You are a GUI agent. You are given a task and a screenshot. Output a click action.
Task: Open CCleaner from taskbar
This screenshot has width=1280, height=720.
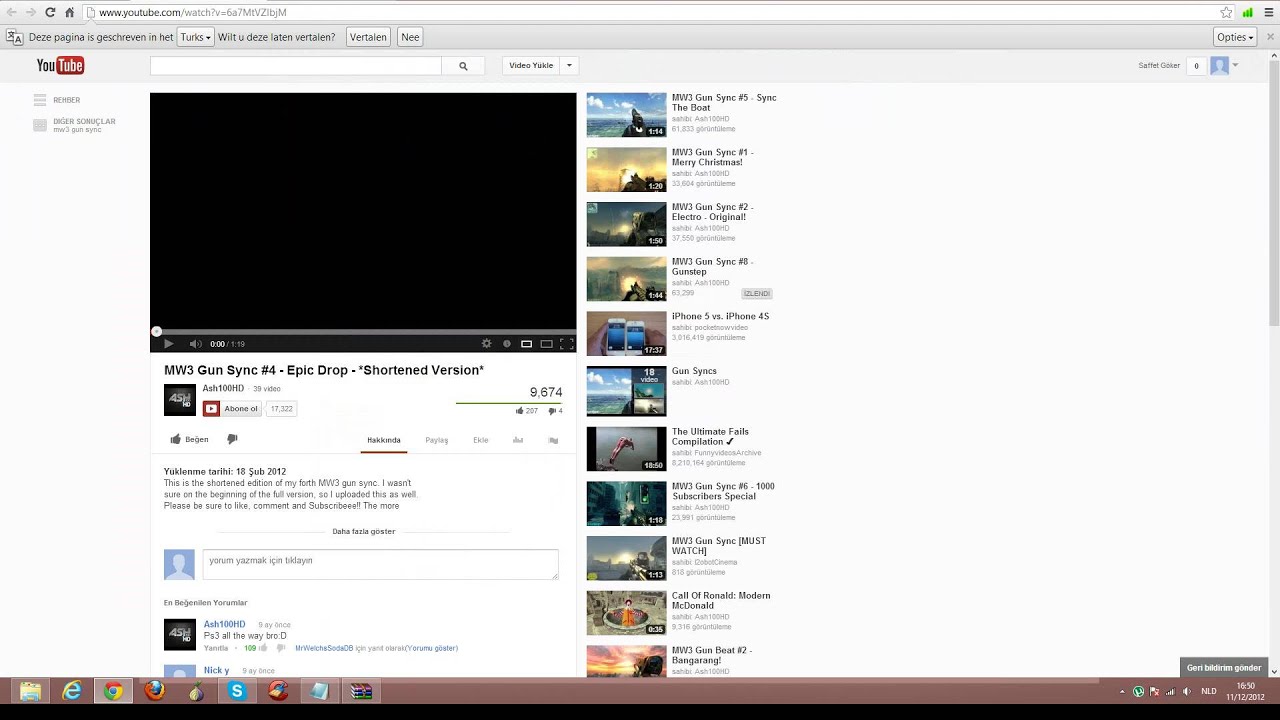coord(278,691)
